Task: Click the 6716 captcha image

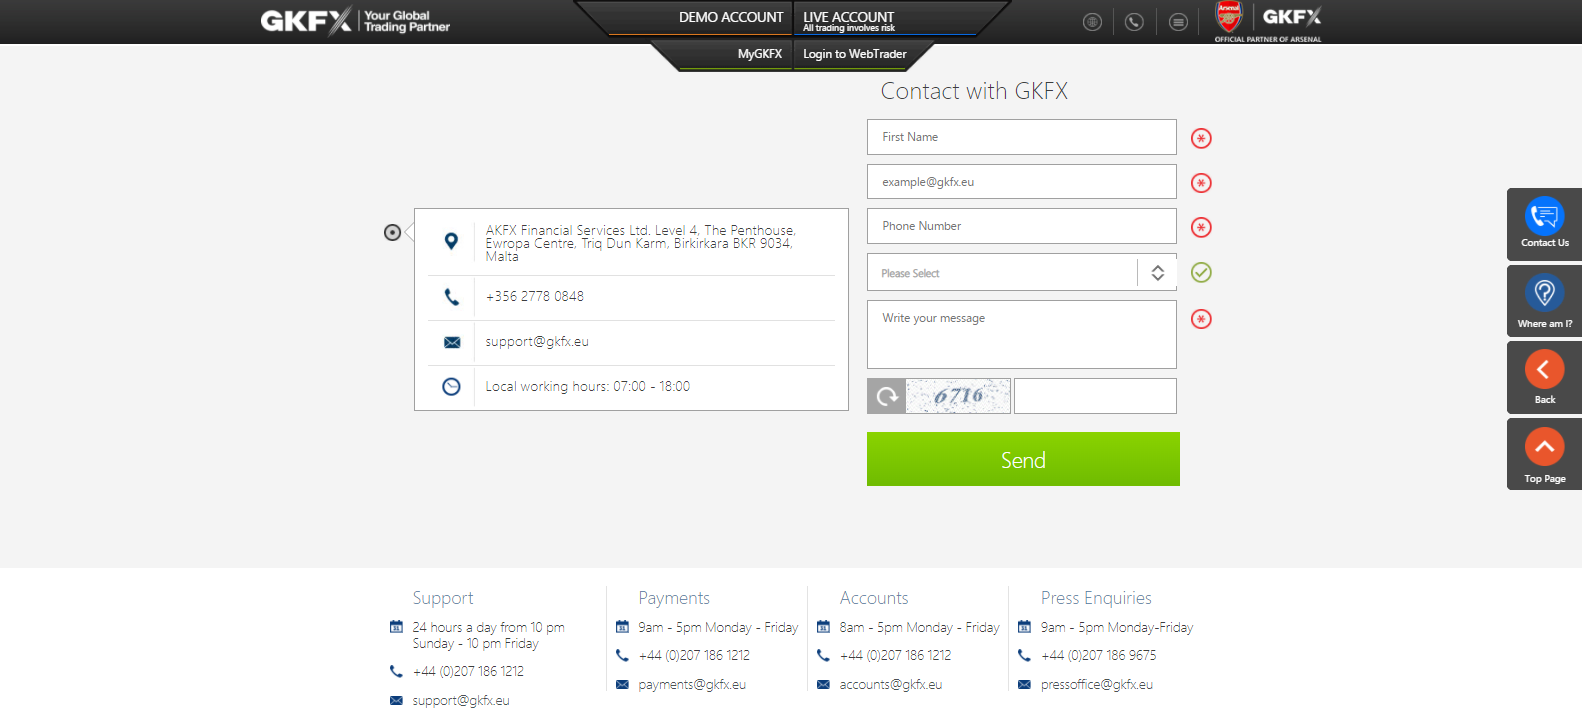Action: (958, 396)
